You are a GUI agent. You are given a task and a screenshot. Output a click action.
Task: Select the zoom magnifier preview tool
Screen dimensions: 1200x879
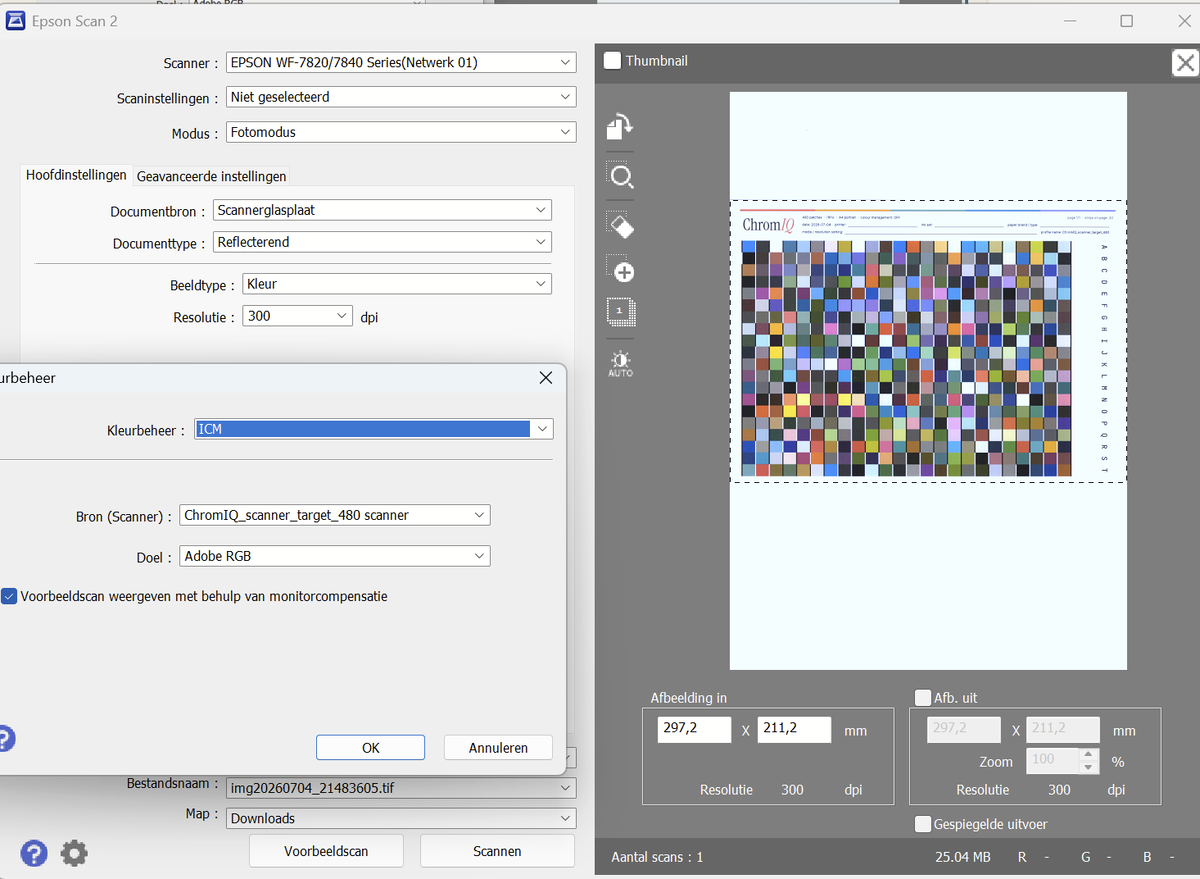tap(620, 176)
